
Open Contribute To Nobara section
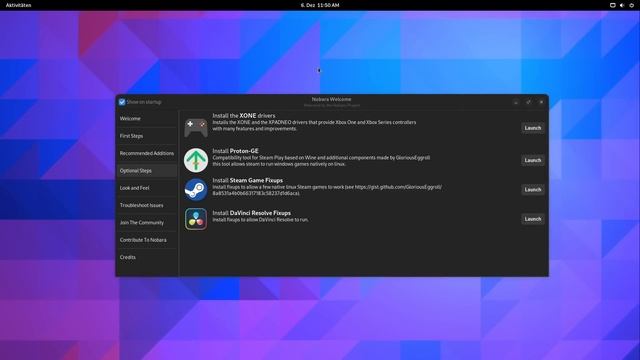coord(147,240)
